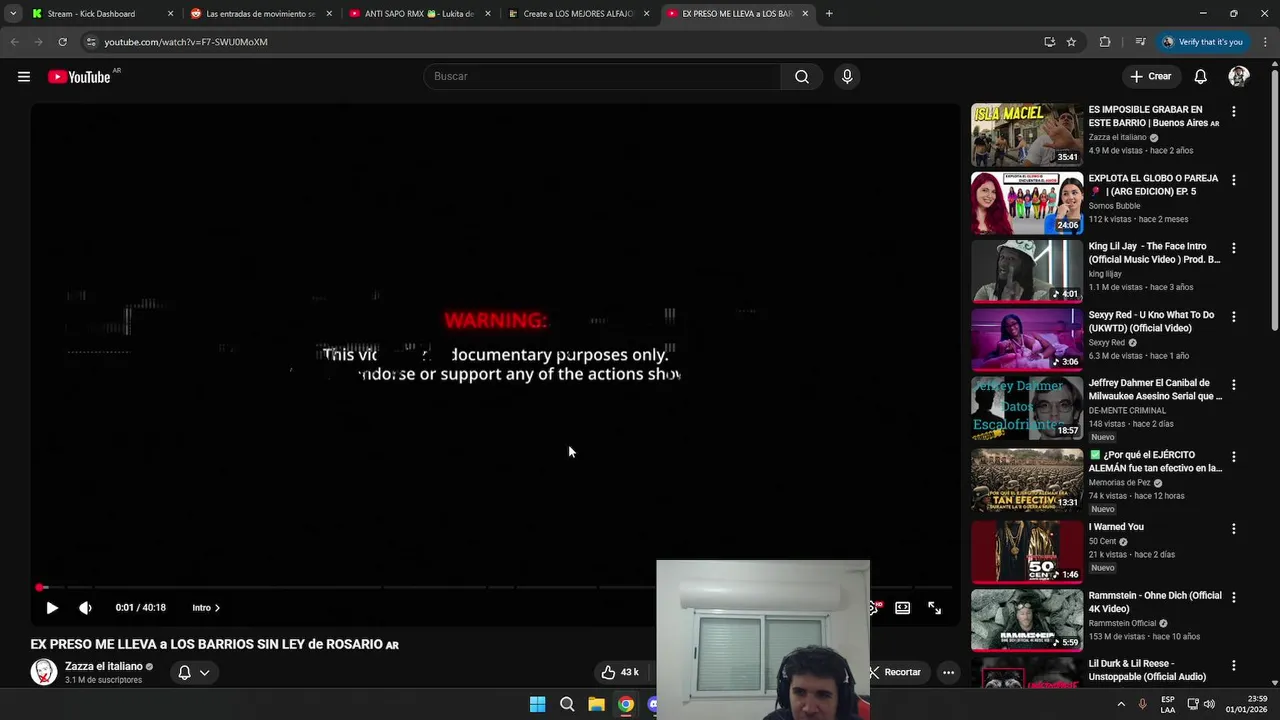This screenshot has width=1280, height=720.
Task: Open the media controls icon in Chrome toolbar
Action: (x=1140, y=42)
